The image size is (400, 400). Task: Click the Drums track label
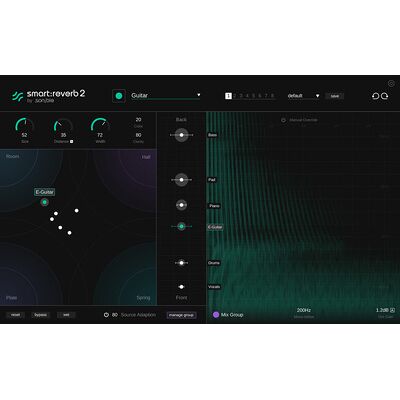click(x=214, y=263)
